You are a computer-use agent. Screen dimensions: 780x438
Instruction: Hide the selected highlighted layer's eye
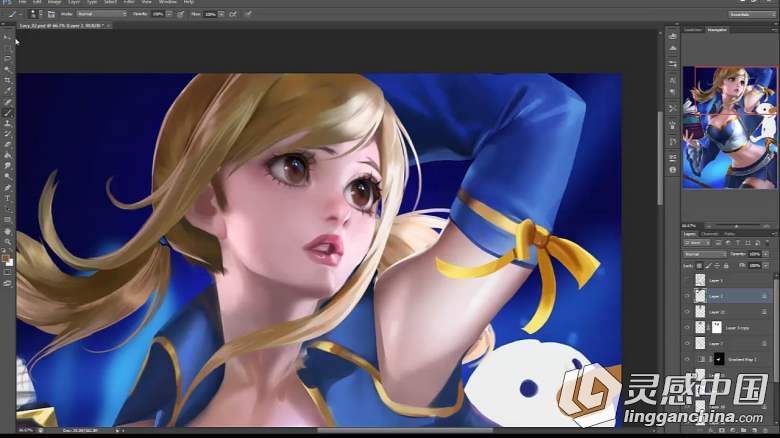(x=687, y=296)
